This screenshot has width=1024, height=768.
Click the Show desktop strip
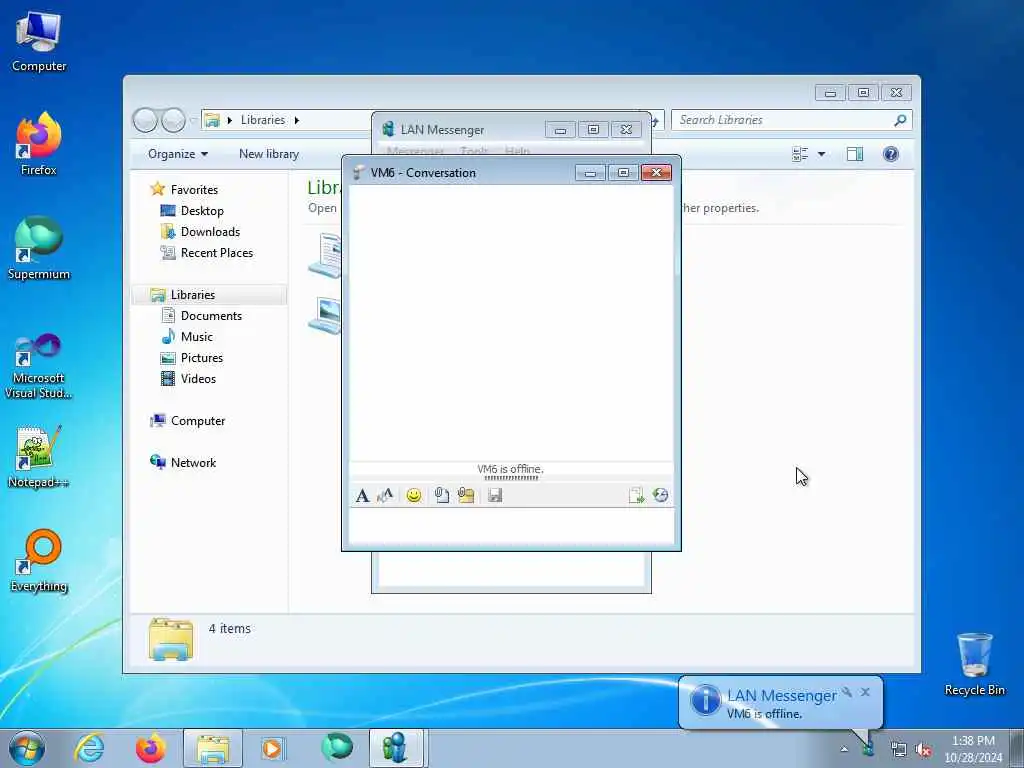tap(1017, 748)
